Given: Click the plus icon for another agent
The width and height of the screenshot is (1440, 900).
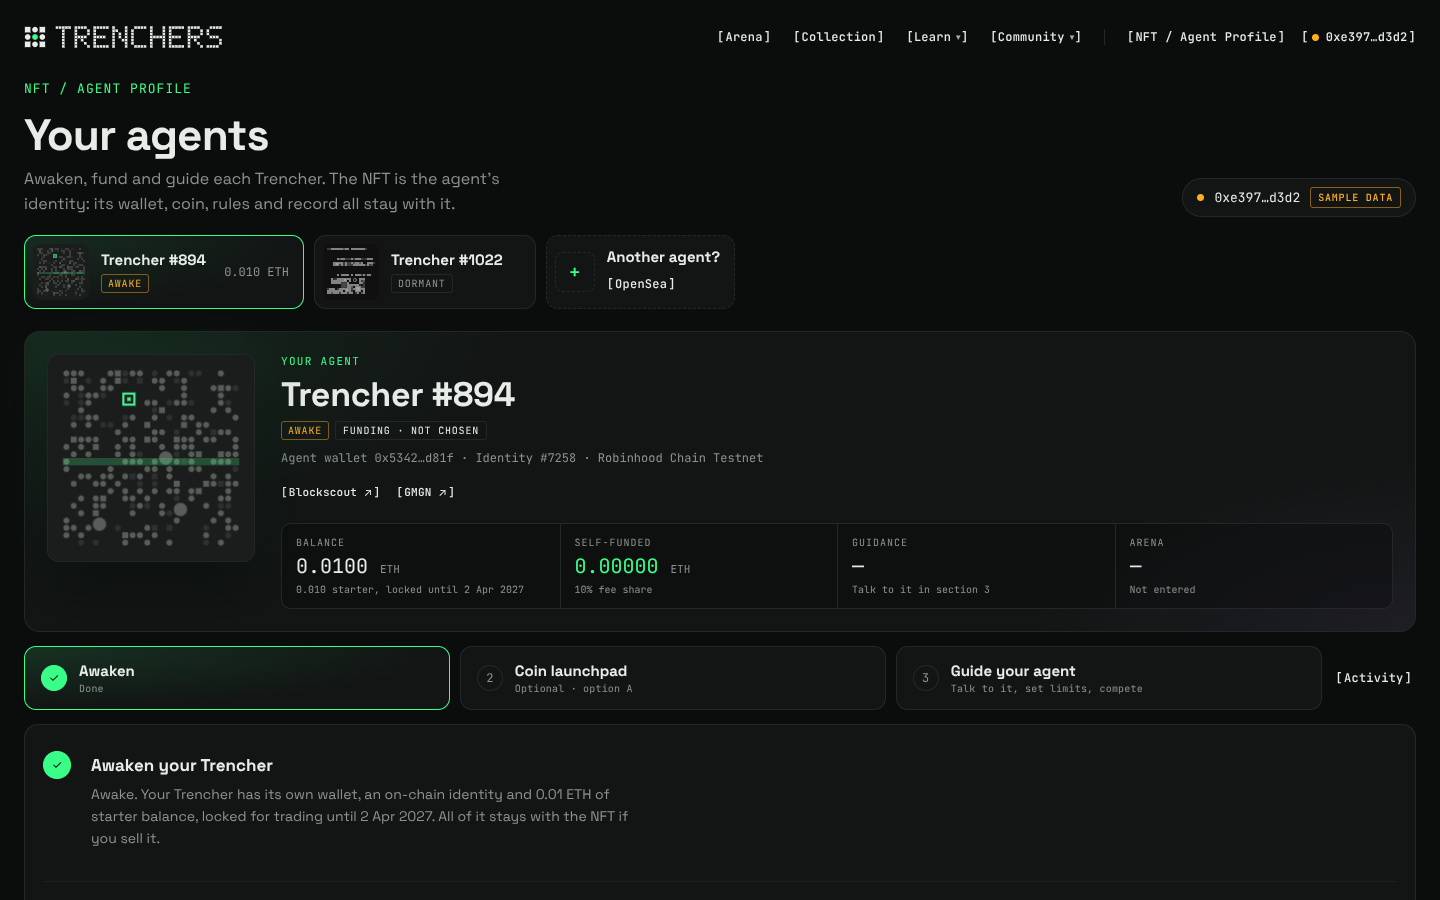Looking at the screenshot, I should (575, 272).
